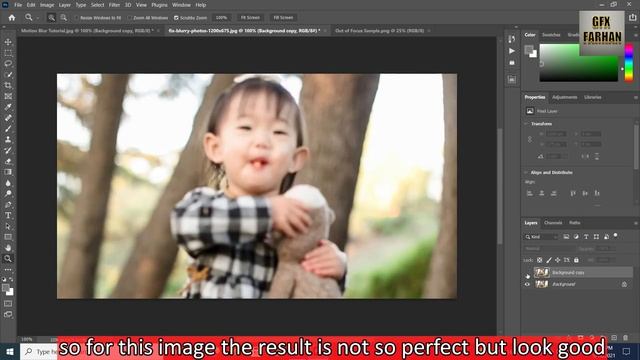This screenshot has height=360, width=640.
Task: Select the Lasso tool
Action: 8,64
